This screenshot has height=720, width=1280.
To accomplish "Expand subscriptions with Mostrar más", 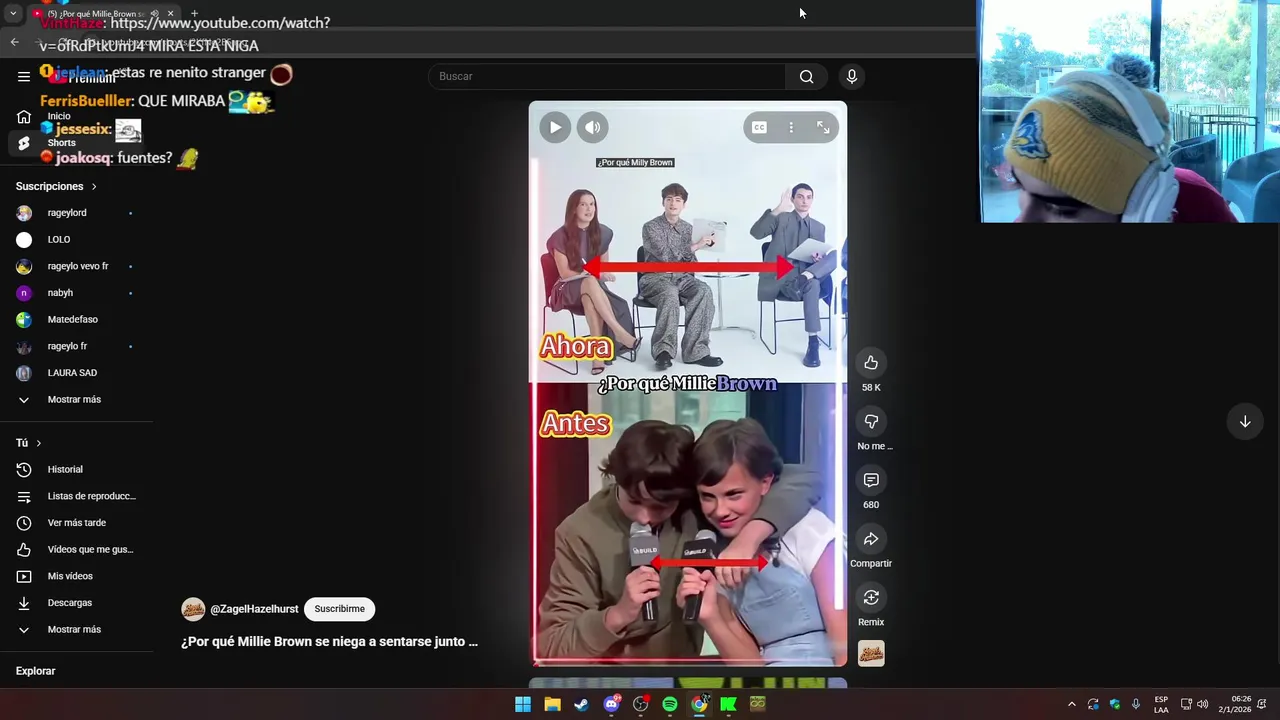I will coord(74,400).
